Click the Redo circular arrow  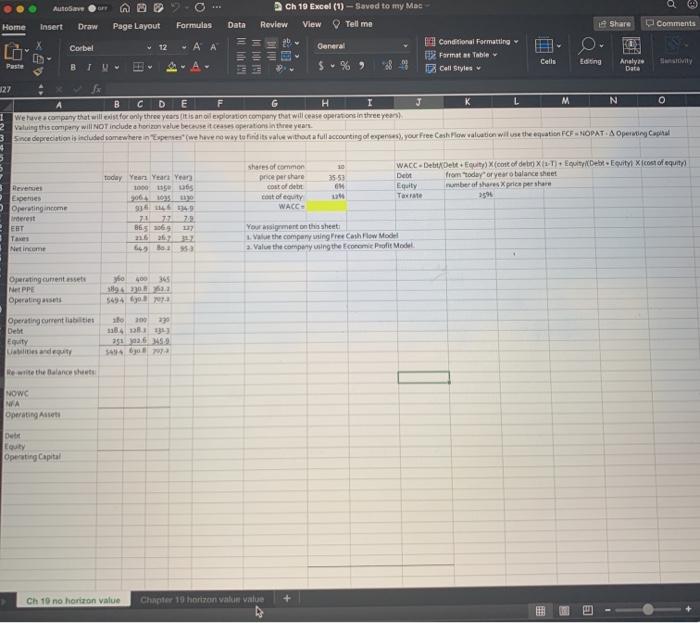(x=200, y=7)
